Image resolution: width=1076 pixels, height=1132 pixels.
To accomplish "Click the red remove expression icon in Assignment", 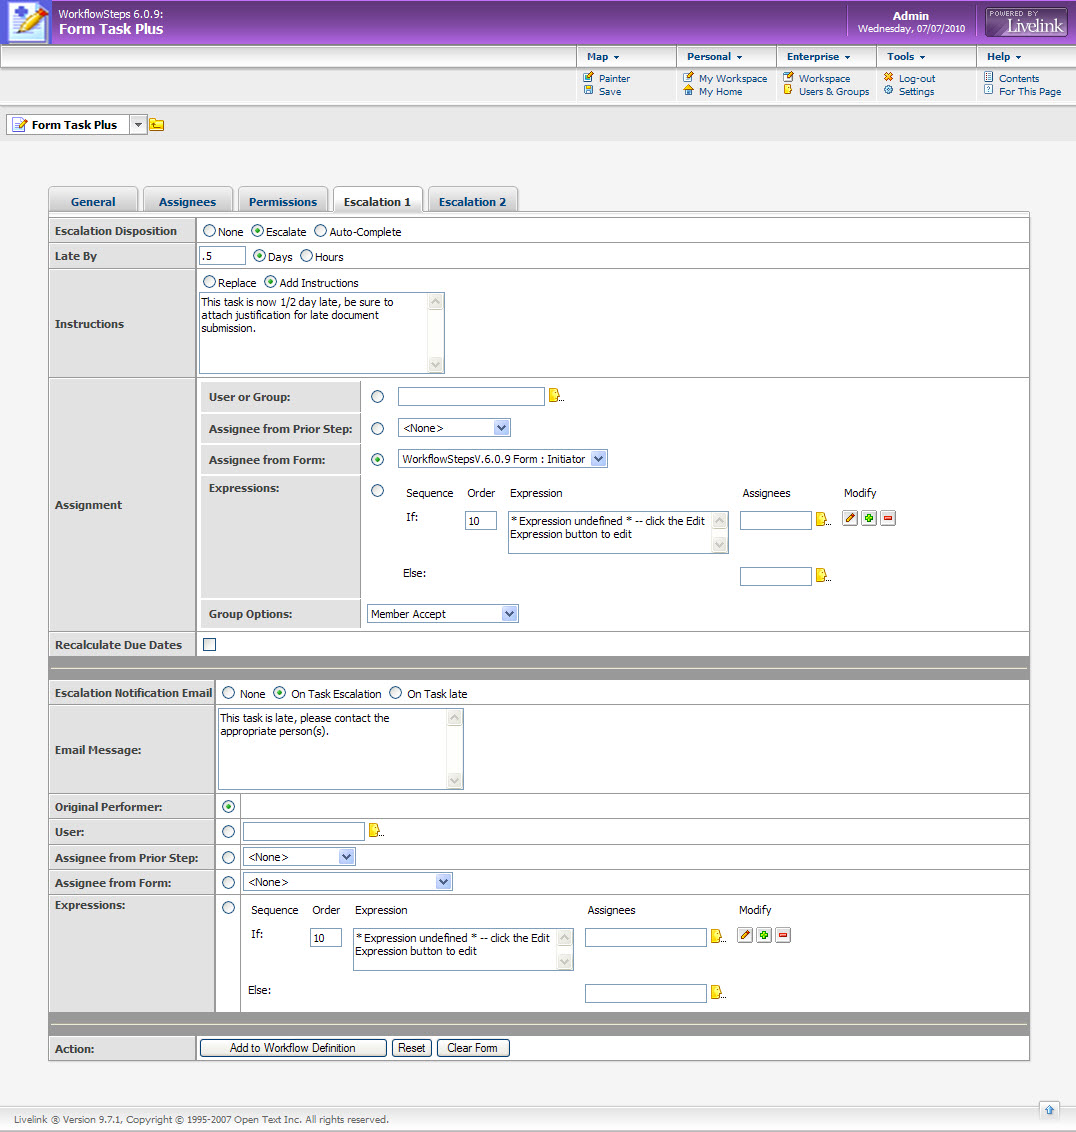I will [x=888, y=518].
